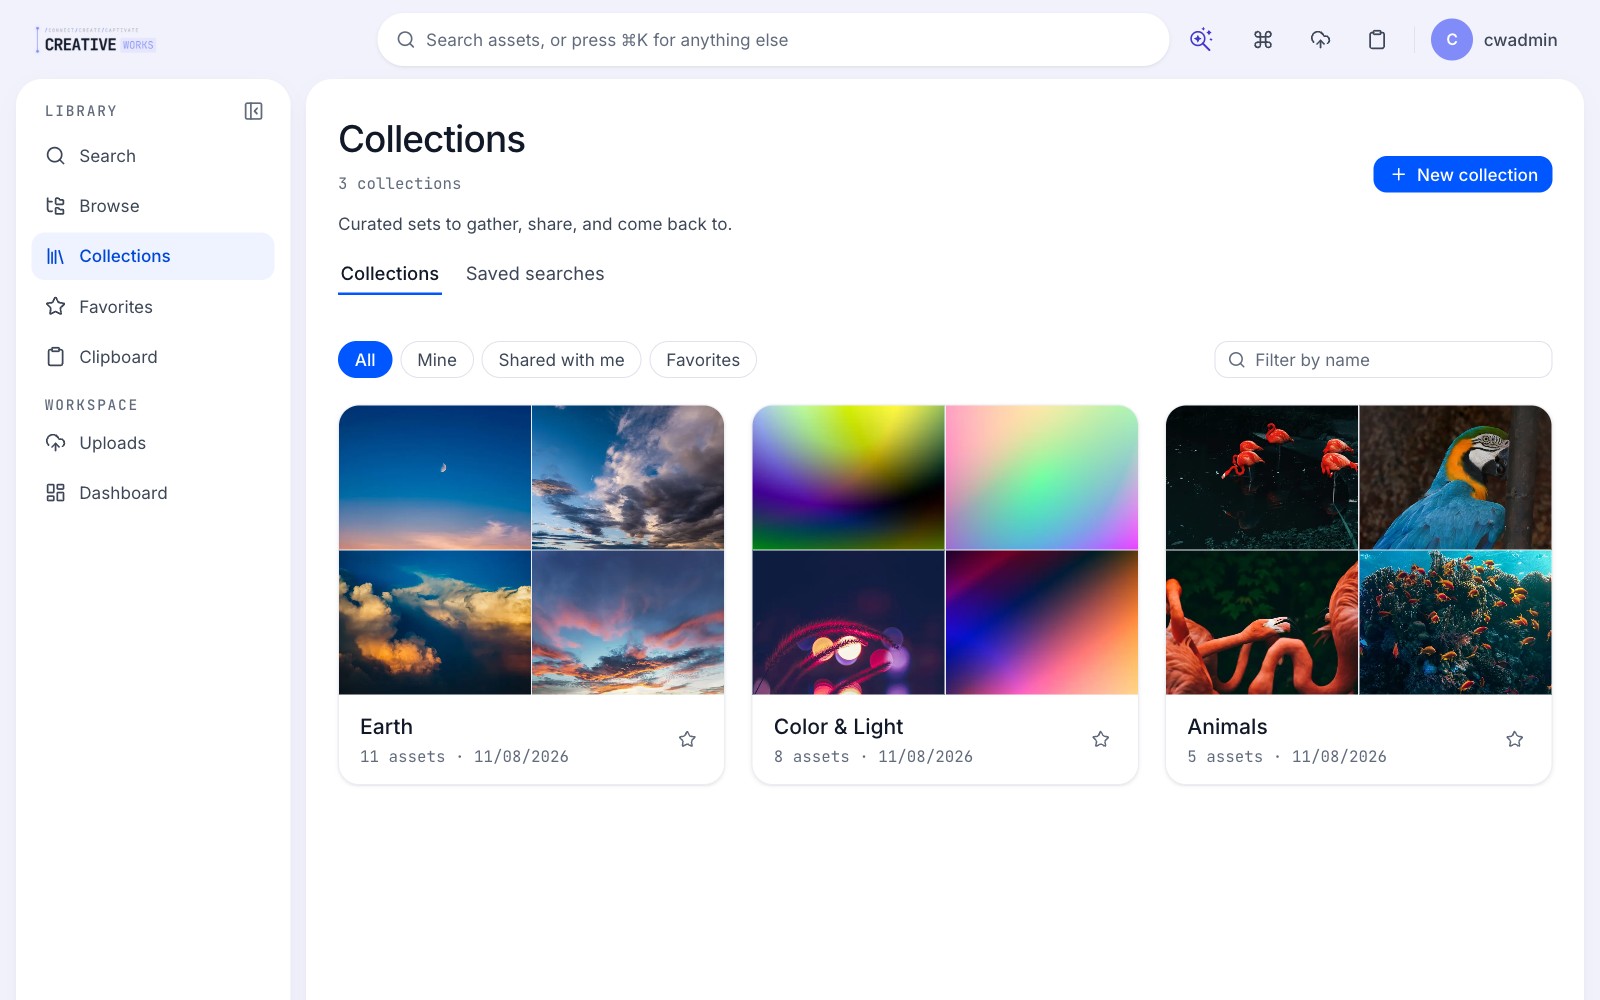Screen dimensions: 1600x1000
Task: Open the golden cloud thumbnail in Earth
Action: pyautogui.click(x=435, y=623)
